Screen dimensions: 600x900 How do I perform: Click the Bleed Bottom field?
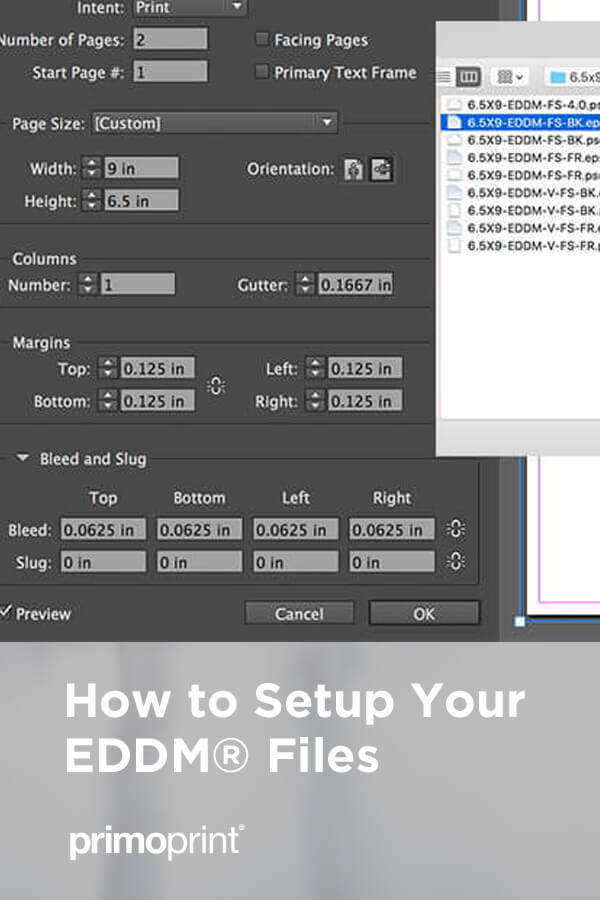(x=200, y=529)
